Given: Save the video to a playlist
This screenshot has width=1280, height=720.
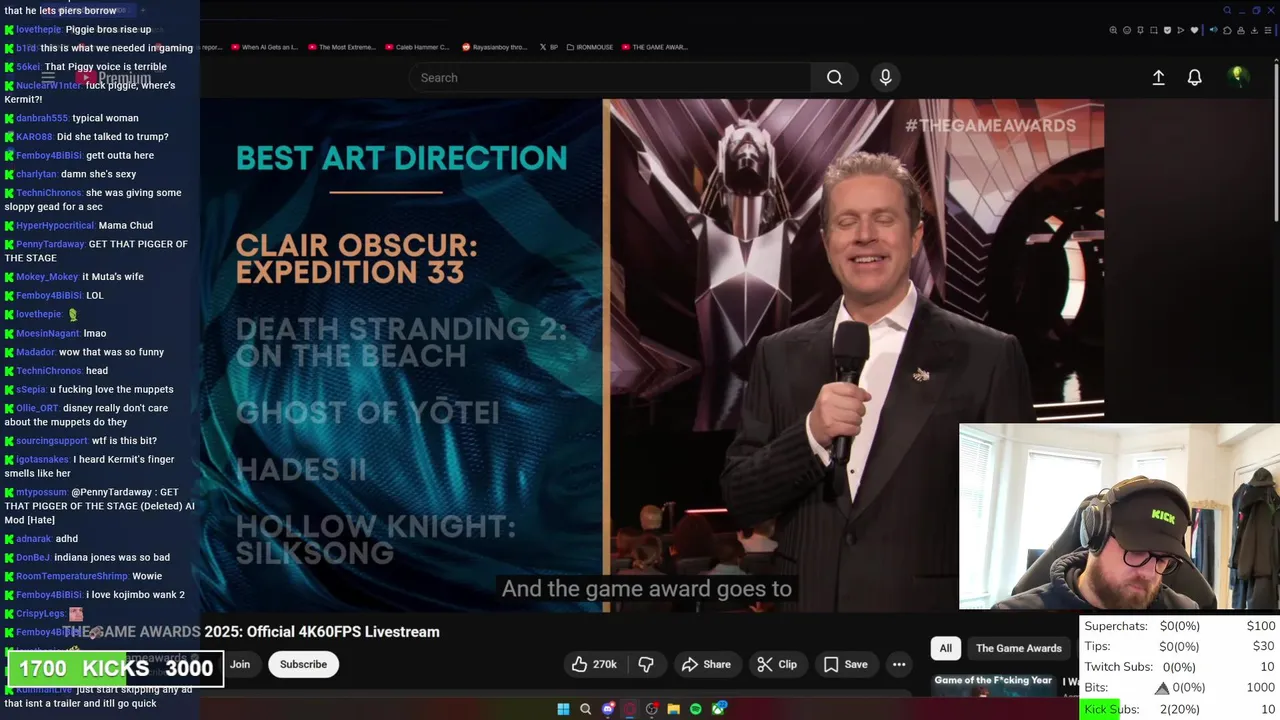Looking at the screenshot, I should coord(845,664).
